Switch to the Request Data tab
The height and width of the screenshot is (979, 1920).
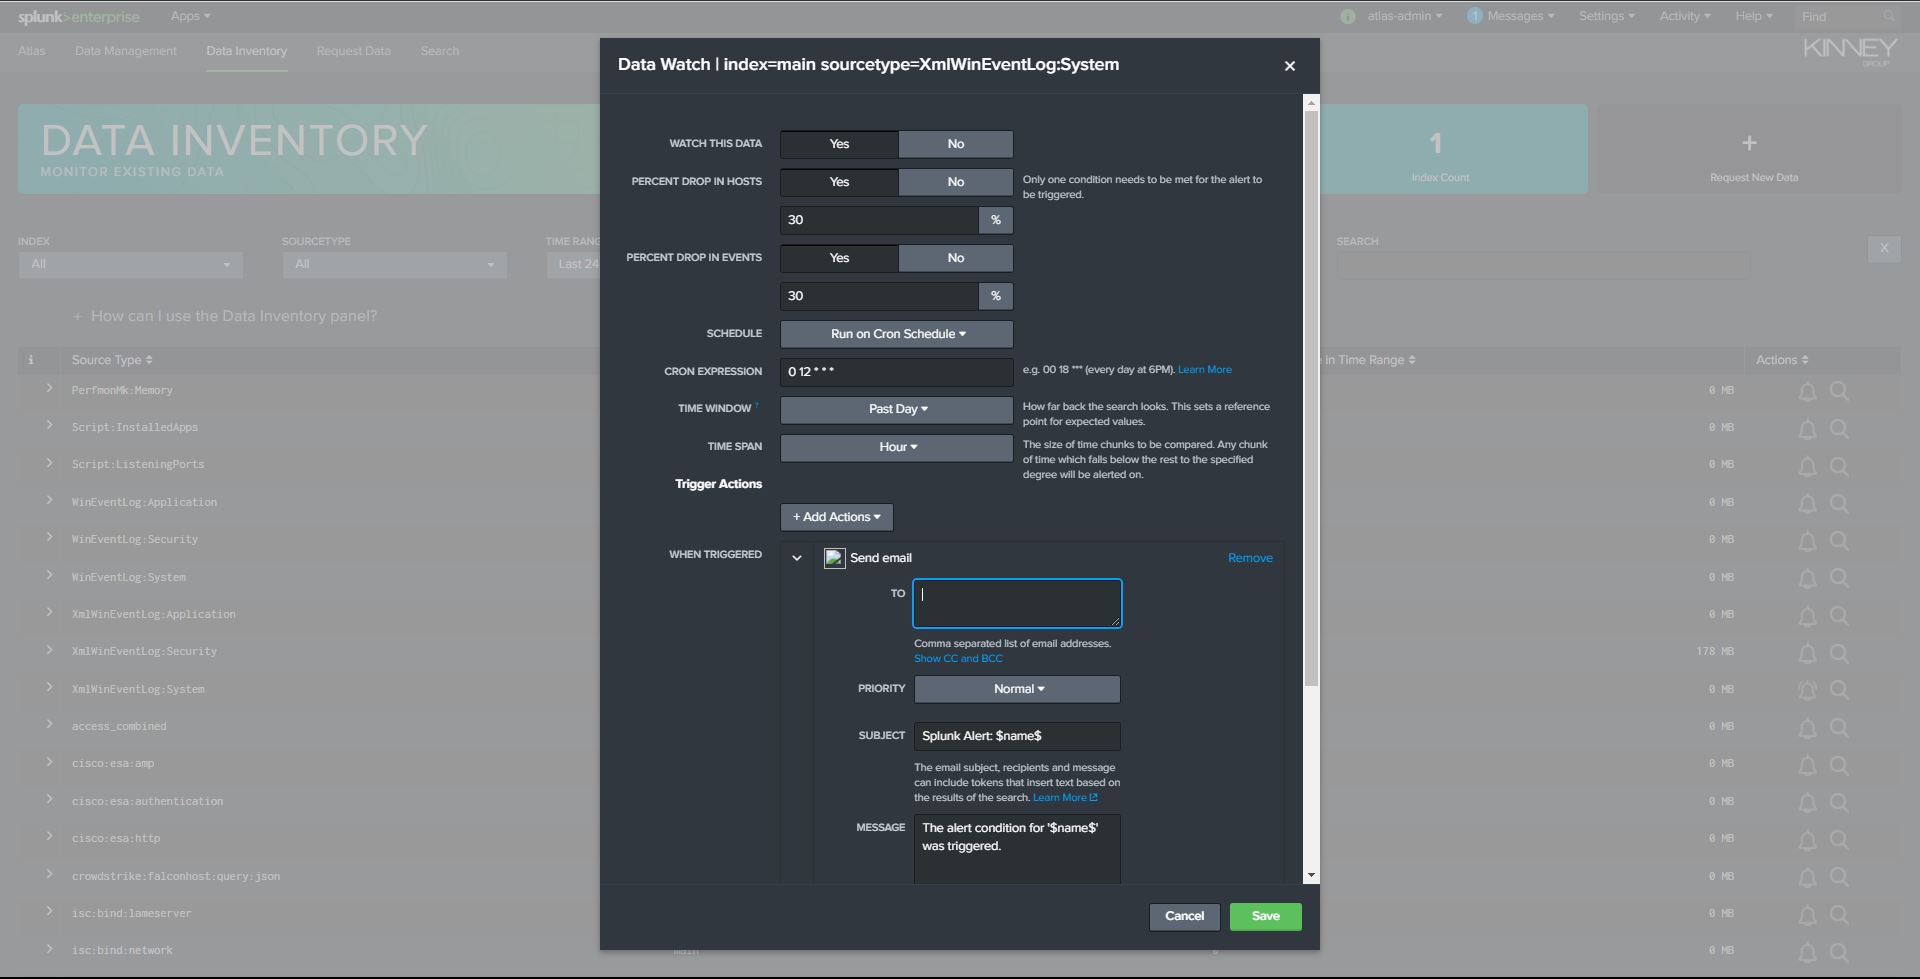pyautogui.click(x=353, y=51)
